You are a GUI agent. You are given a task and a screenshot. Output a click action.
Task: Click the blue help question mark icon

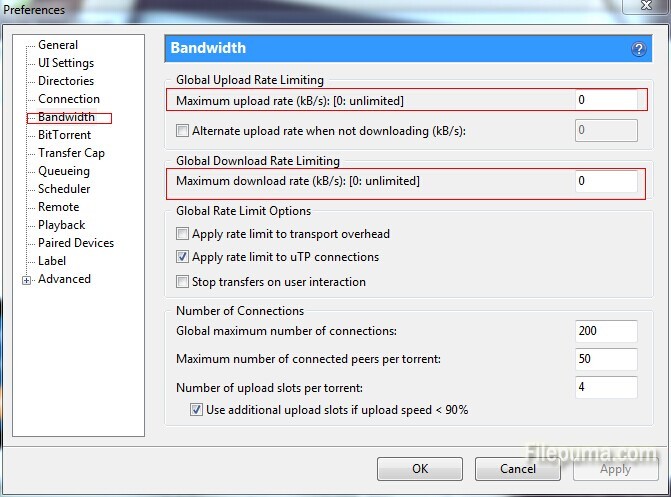[638, 49]
